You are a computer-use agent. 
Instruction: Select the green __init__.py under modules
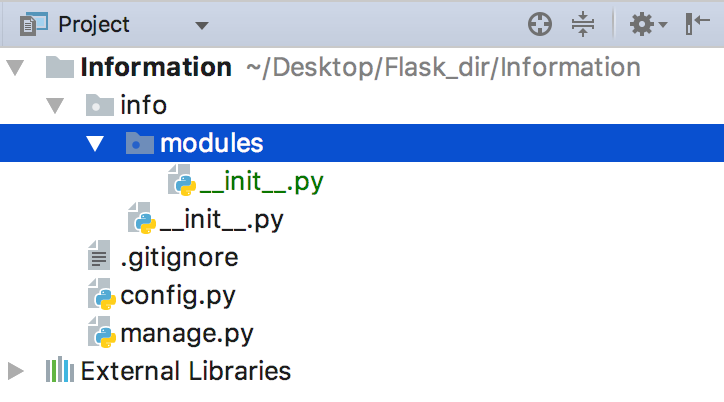[261, 182]
